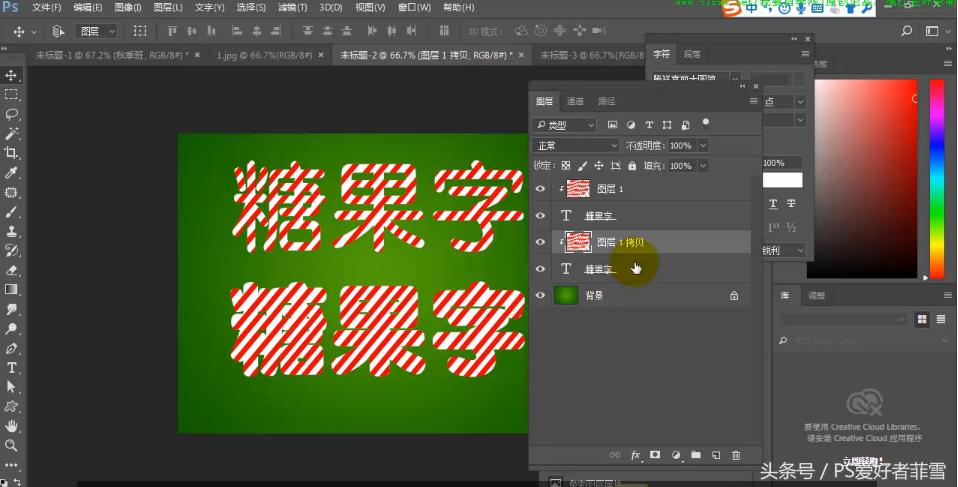Switch to 未标题-1 document tab
This screenshot has width=958, height=487.
click(111, 55)
